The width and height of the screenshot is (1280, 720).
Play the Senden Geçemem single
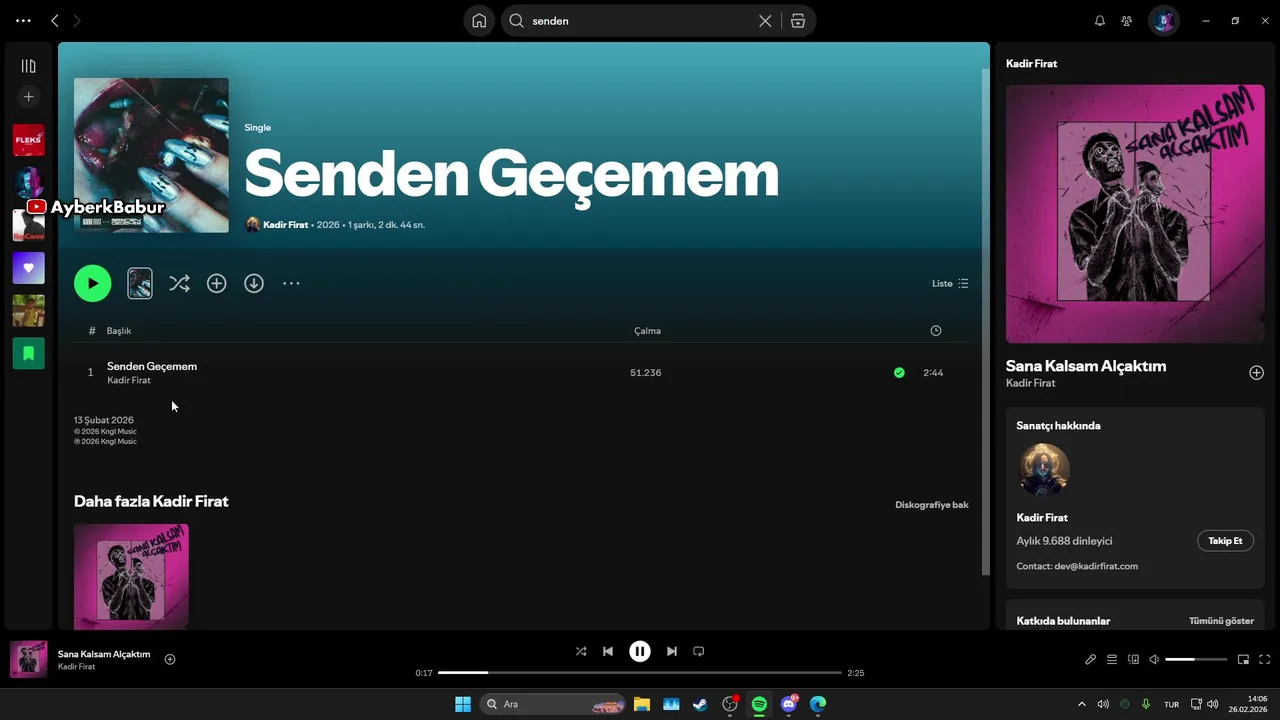click(92, 283)
